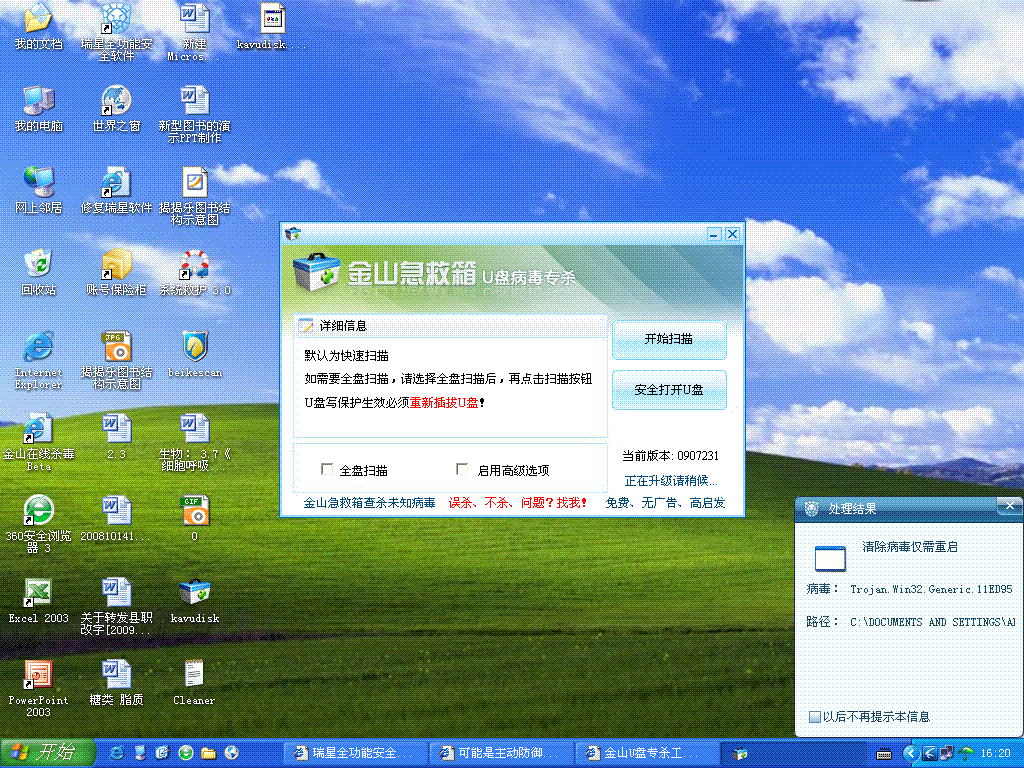Click 正在升级请稍候... status link
Image resolution: width=1024 pixels, height=768 pixels.
671,481
